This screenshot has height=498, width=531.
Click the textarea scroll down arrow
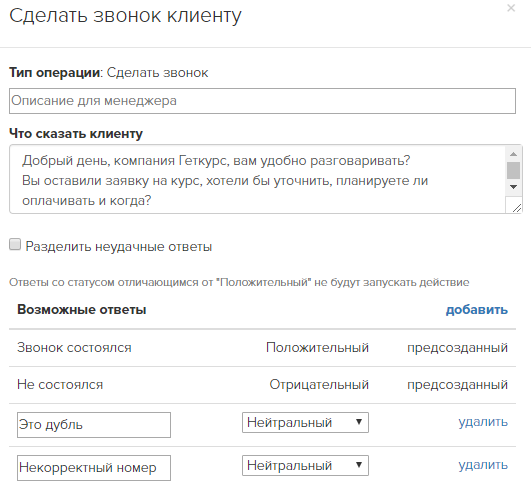click(x=513, y=187)
